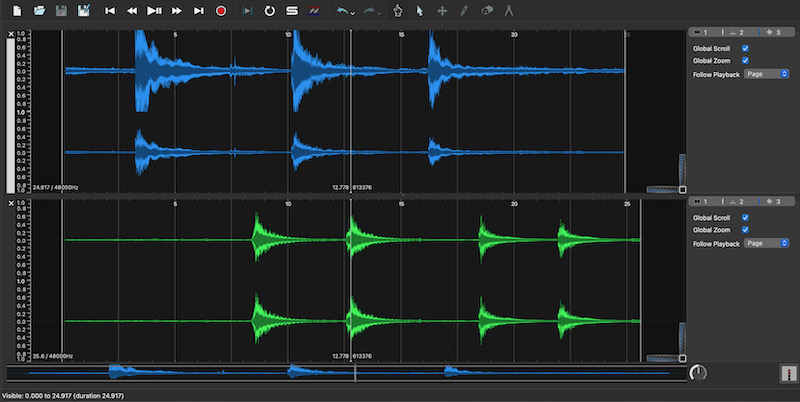Rewind playback
The height and width of the screenshot is (402, 800).
[132, 10]
